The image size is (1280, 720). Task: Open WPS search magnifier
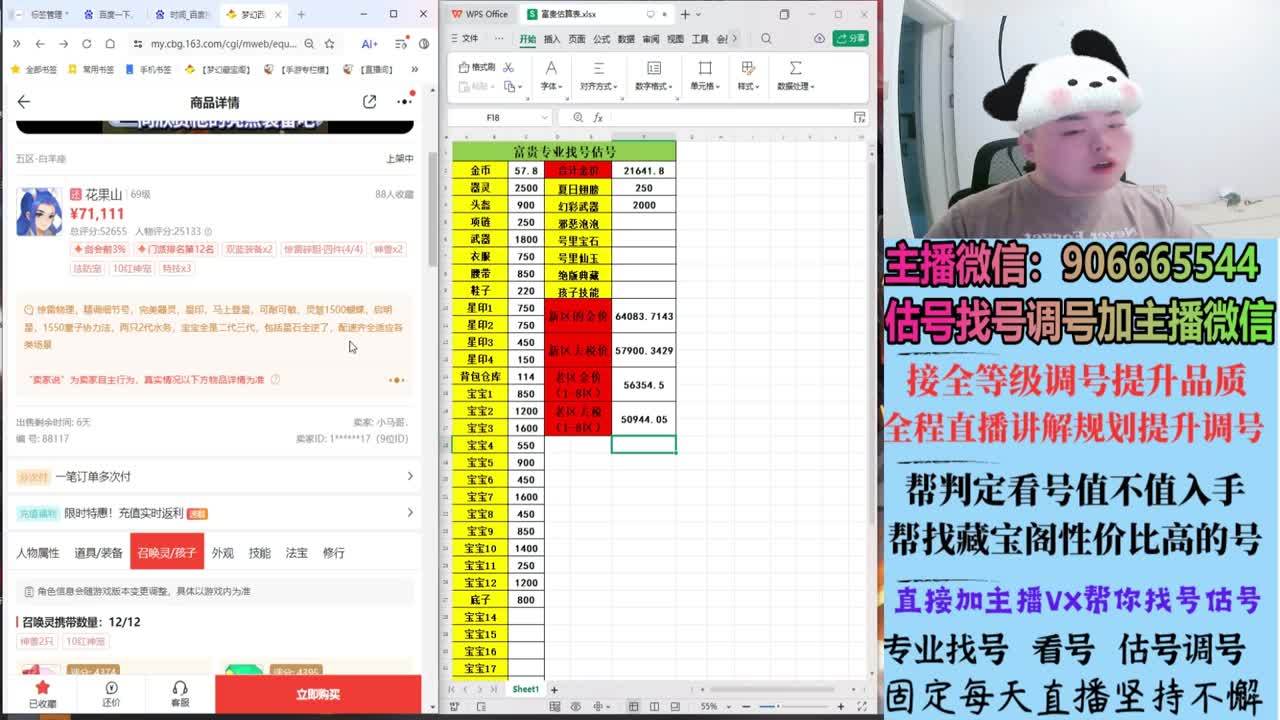[766, 39]
